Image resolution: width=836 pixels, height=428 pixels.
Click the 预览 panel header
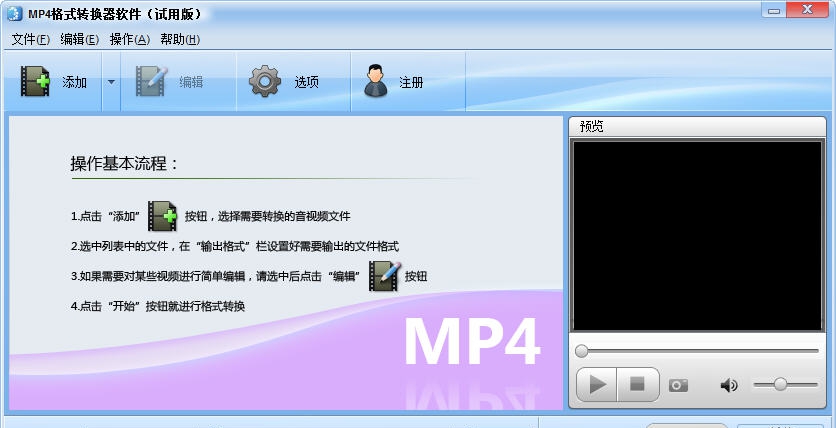[697, 127]
